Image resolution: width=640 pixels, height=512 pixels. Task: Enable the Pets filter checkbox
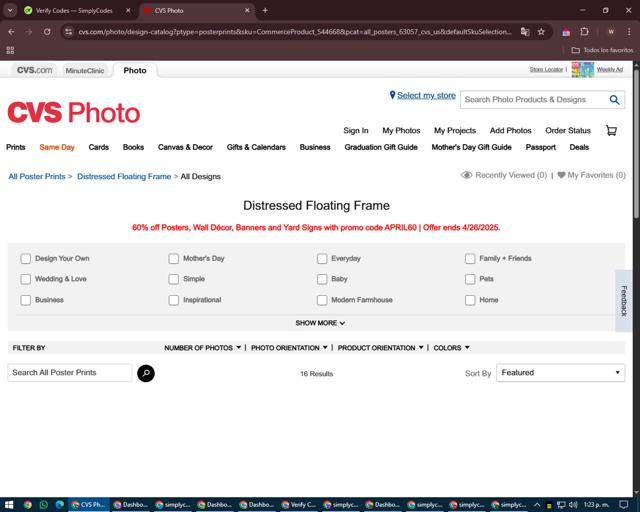[x=470, y=279]
